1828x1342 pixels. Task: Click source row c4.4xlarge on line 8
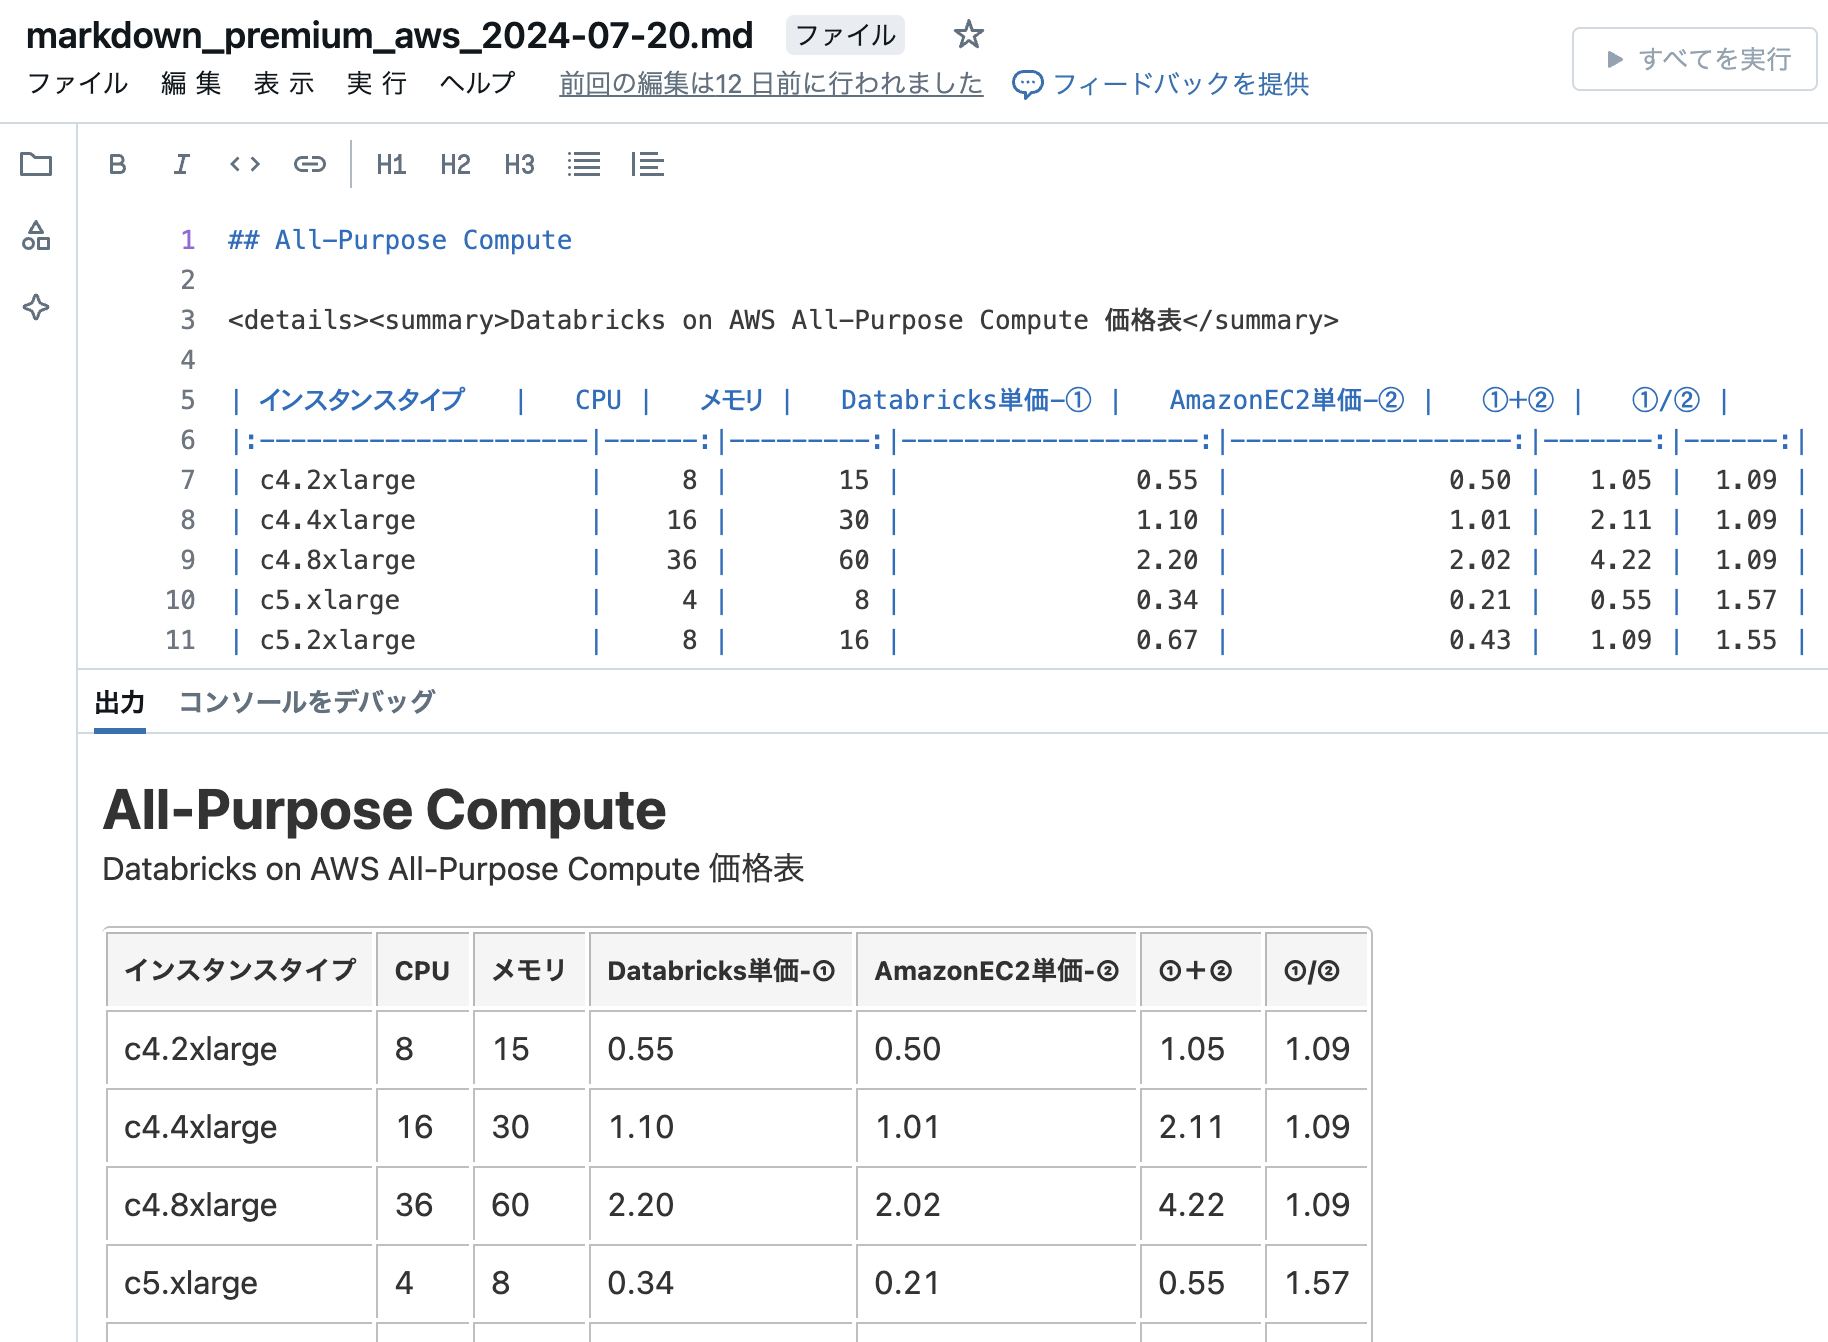coord(1019,520)
